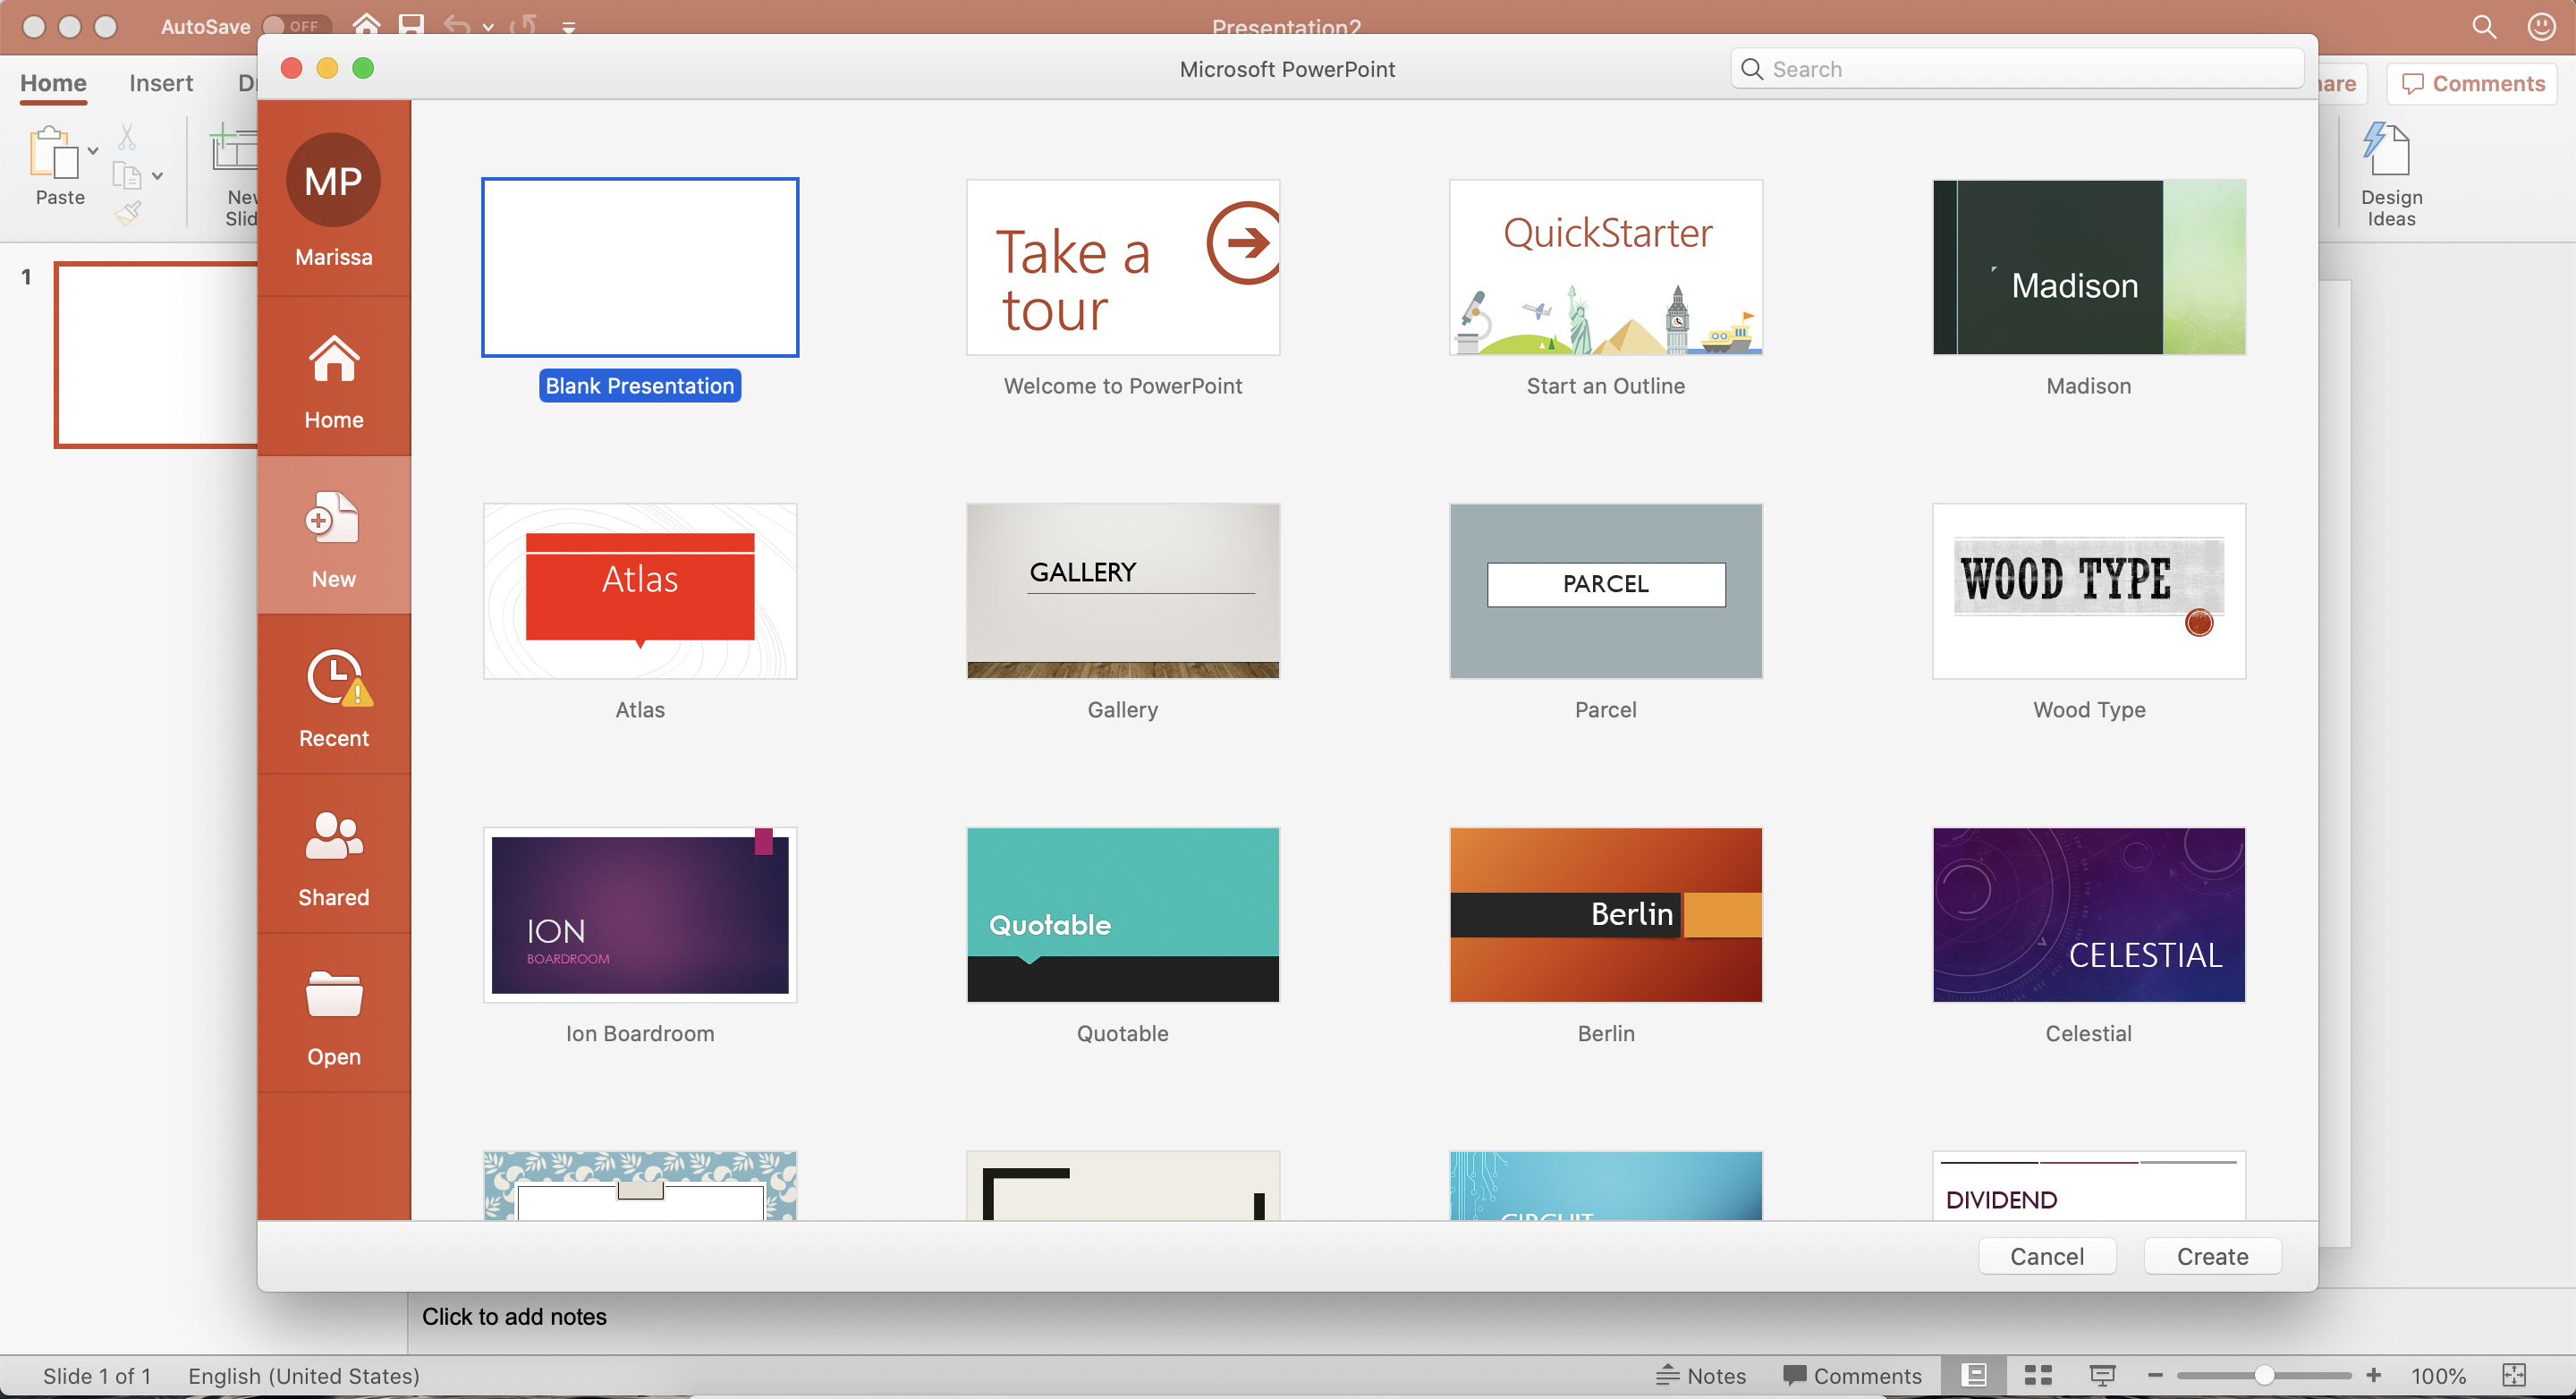The height and width of the screenshot is (1399, 2576).
Task: Select the Berlin template thumbnail
Action: point(1605,913)
